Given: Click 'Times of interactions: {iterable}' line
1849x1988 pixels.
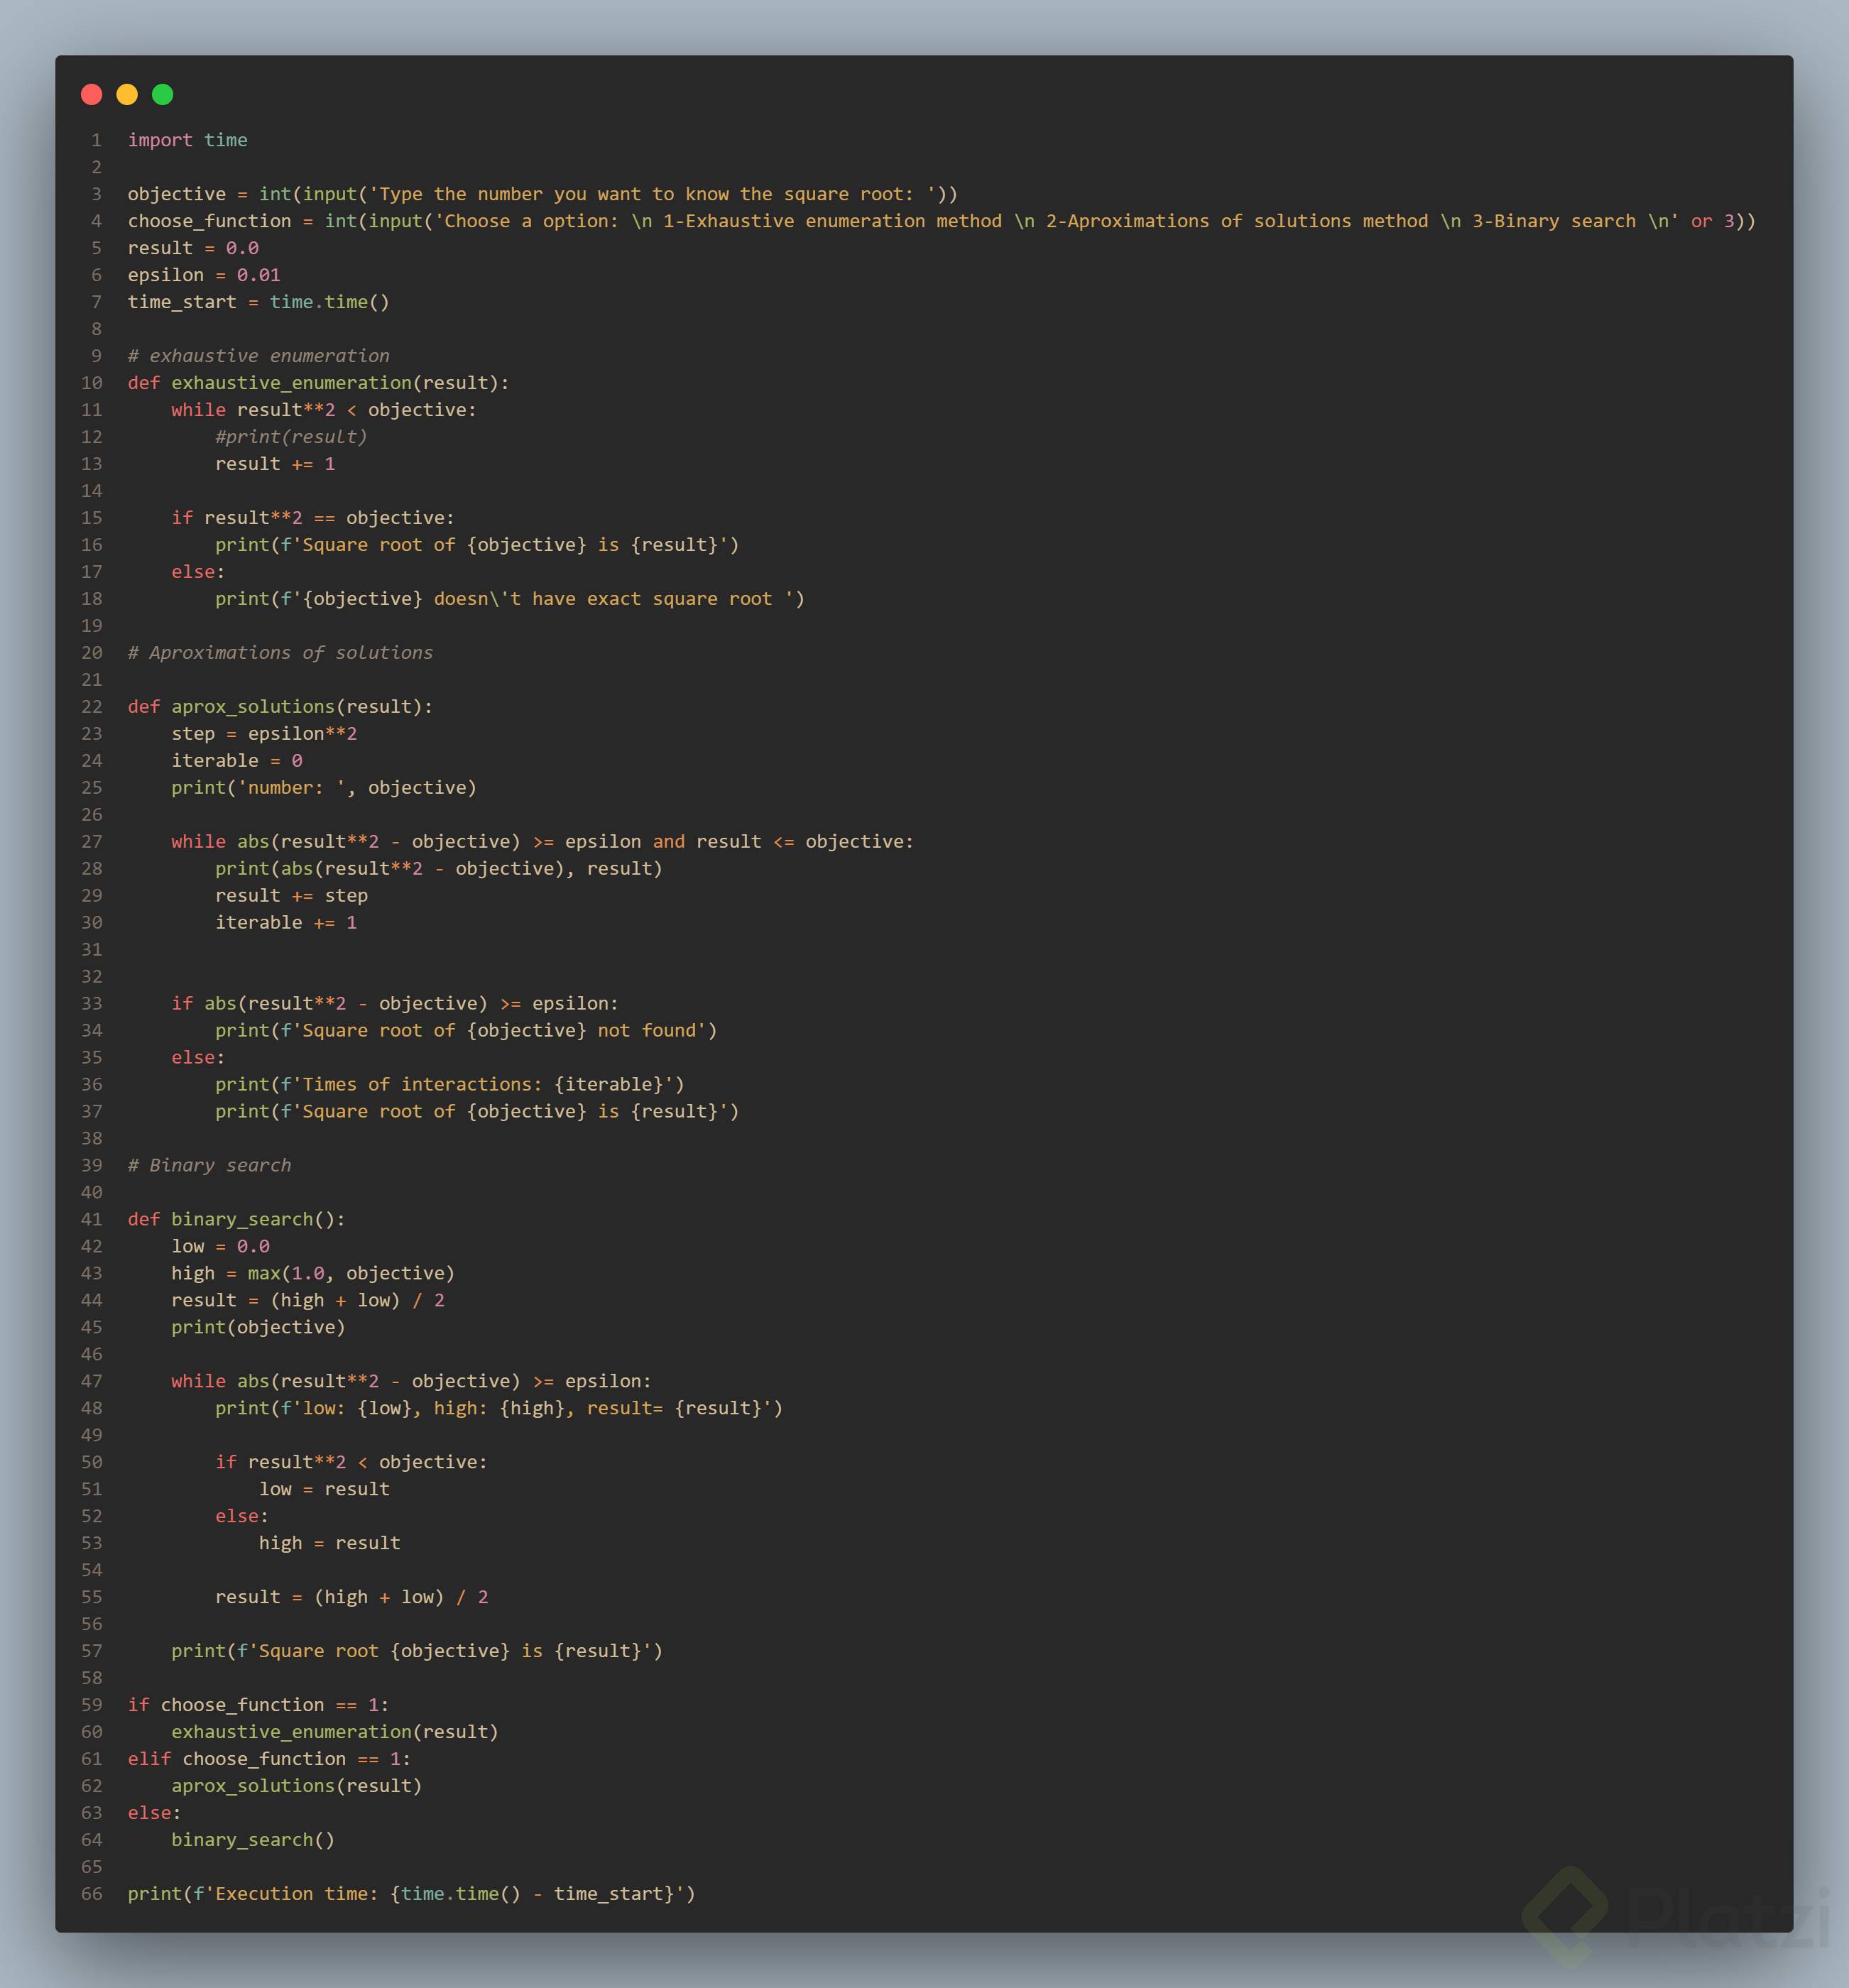Looking at the screenshot, I should (x=450, y=1085).
